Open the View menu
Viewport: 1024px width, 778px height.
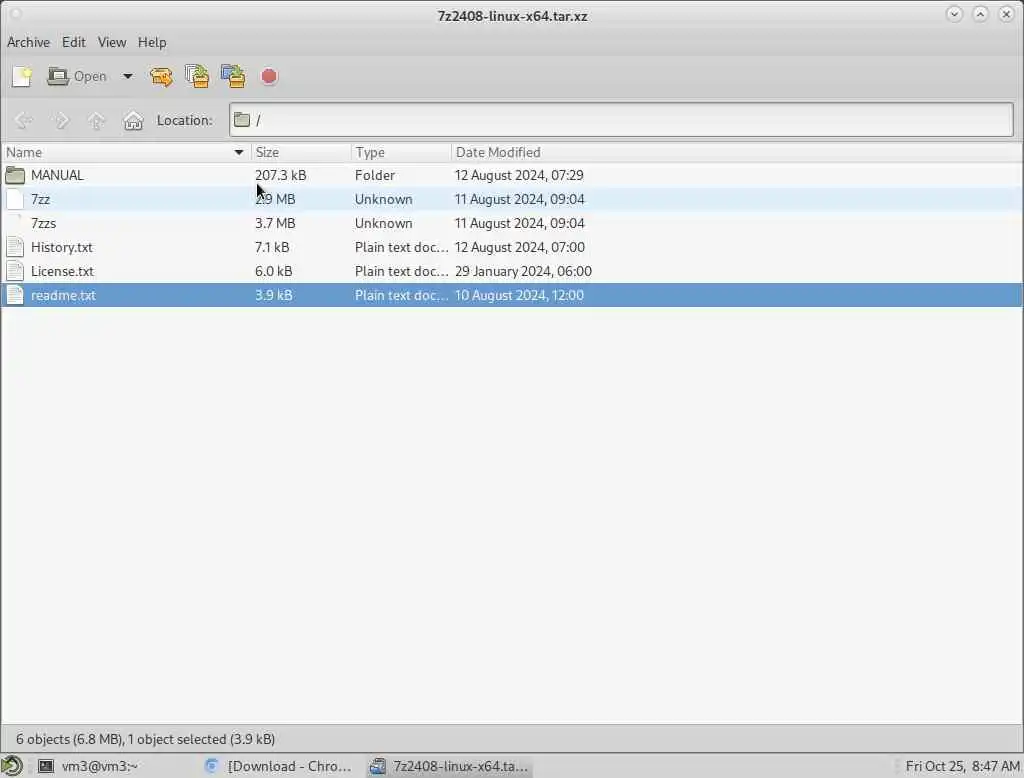[x=112, y=42]
